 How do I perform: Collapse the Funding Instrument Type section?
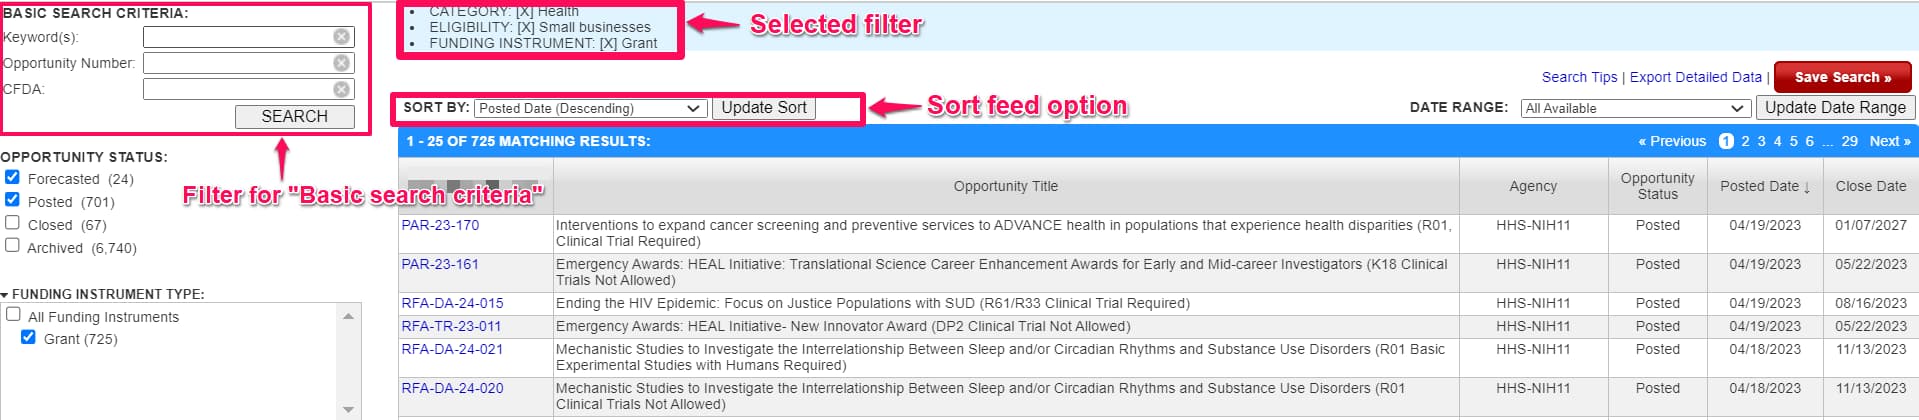point(6,295)
